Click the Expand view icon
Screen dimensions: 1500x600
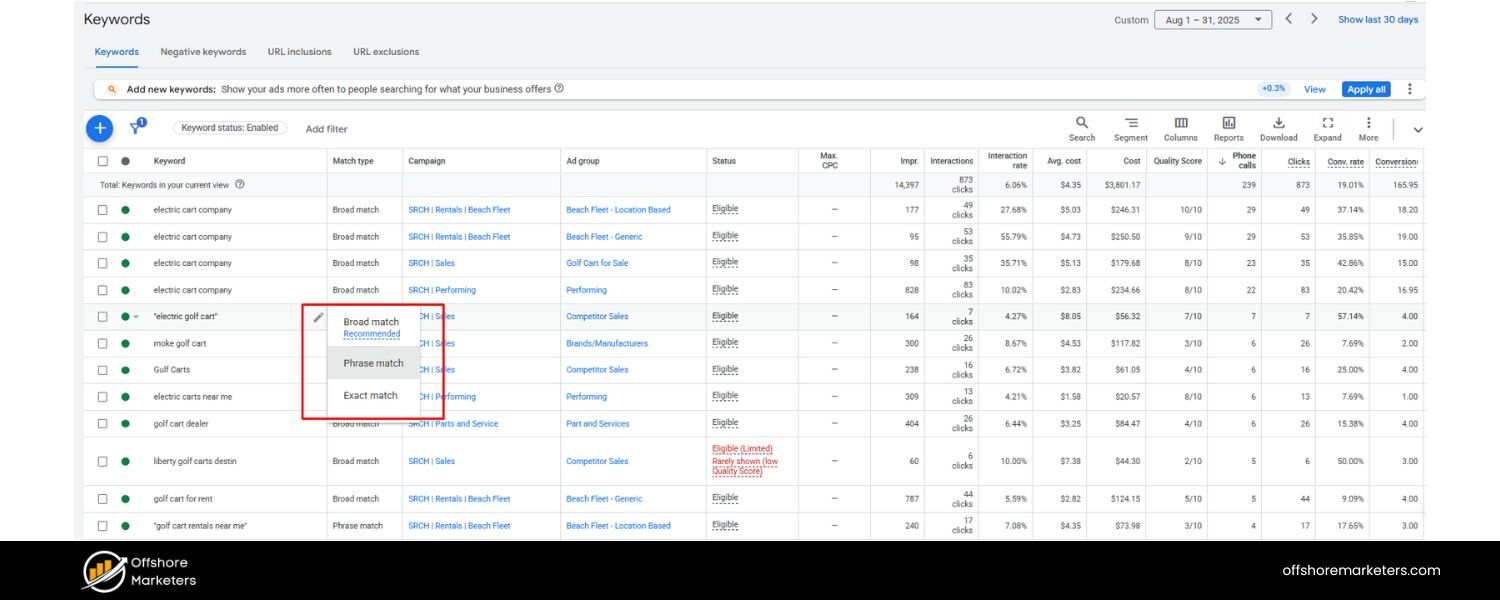1327,123
